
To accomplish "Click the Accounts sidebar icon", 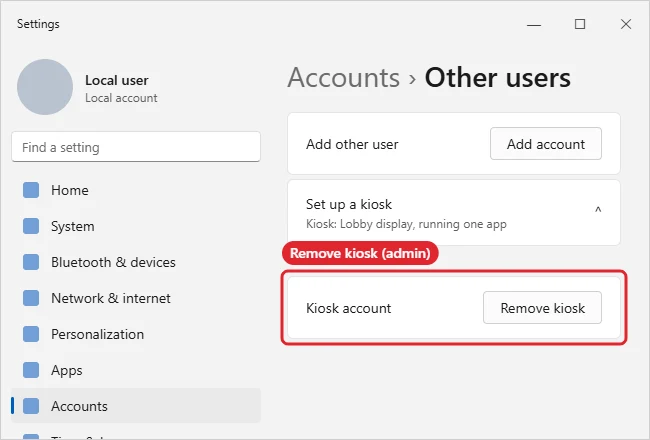I will [x=31, y=406].
